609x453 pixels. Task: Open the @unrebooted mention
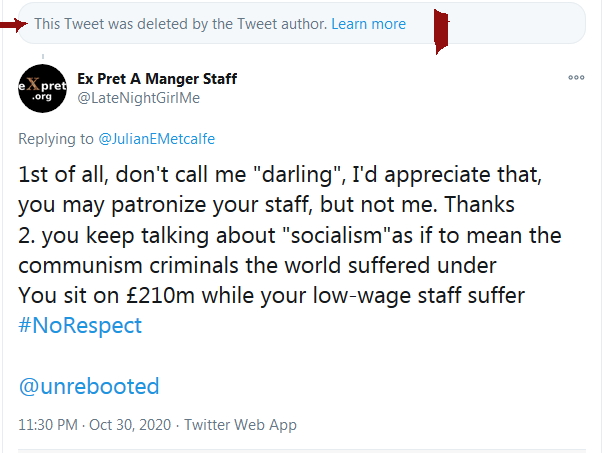tap(89, 386)
